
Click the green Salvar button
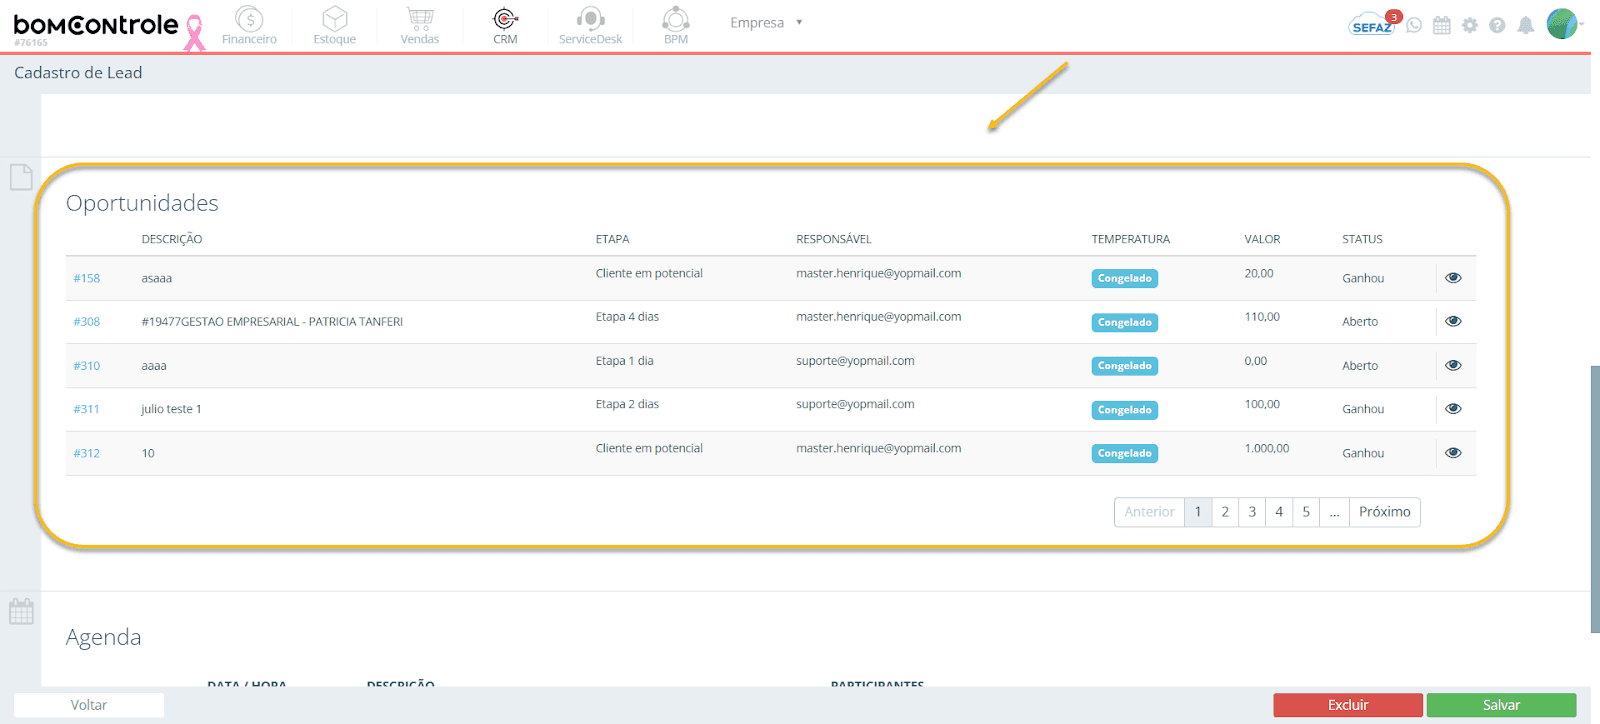tap(1501, 705)
